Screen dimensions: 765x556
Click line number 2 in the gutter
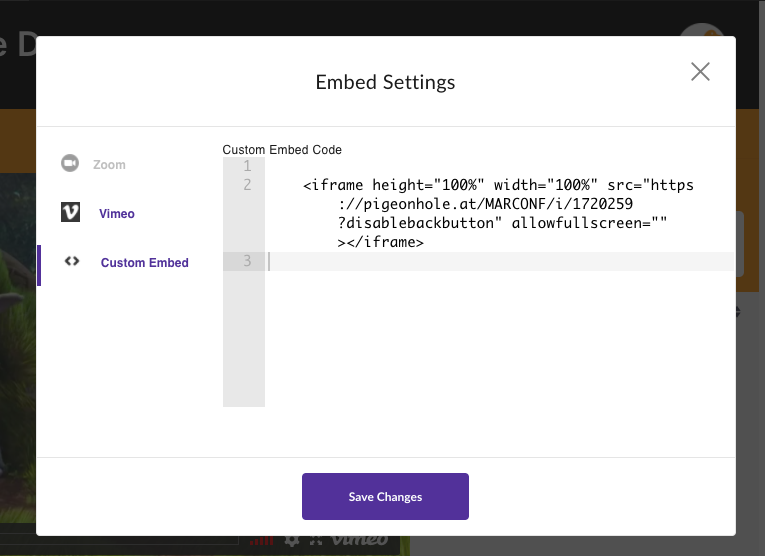coord(246,185)
